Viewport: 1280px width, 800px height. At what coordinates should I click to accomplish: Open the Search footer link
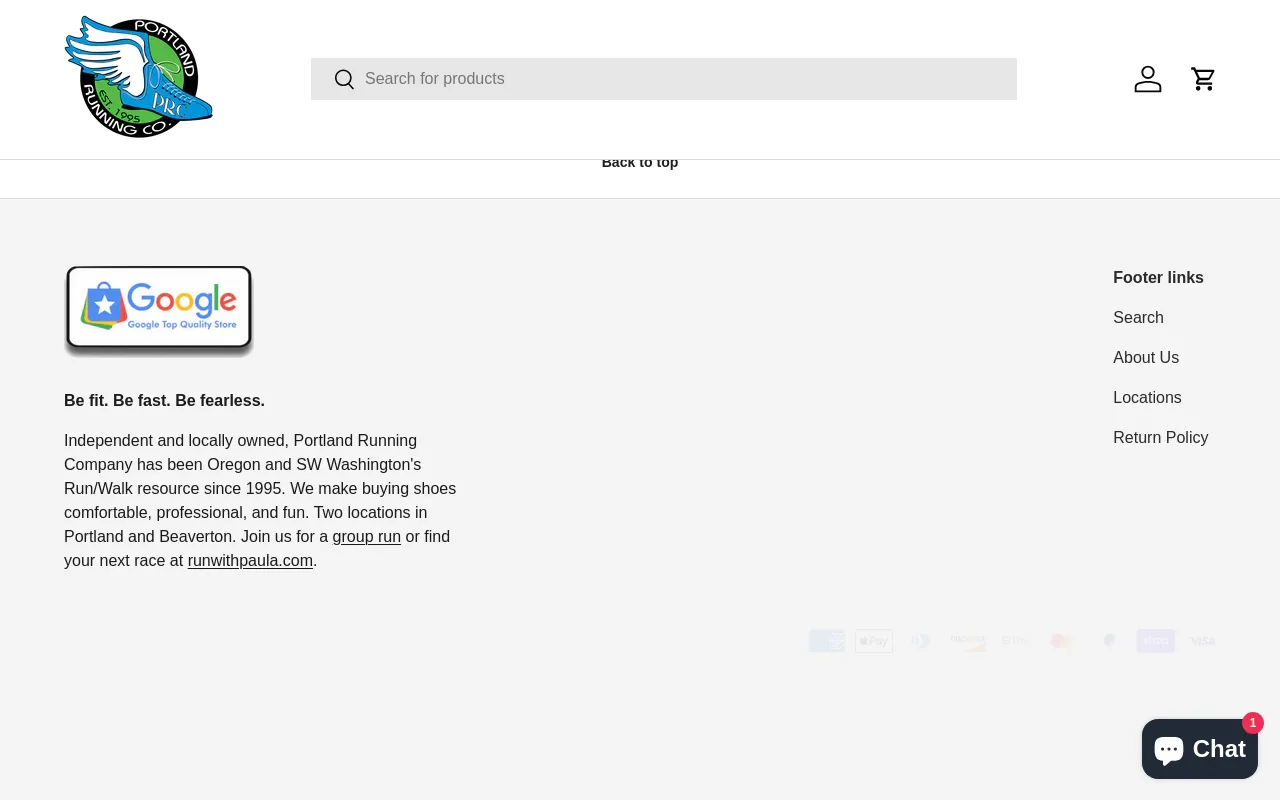pos(1138,317)
